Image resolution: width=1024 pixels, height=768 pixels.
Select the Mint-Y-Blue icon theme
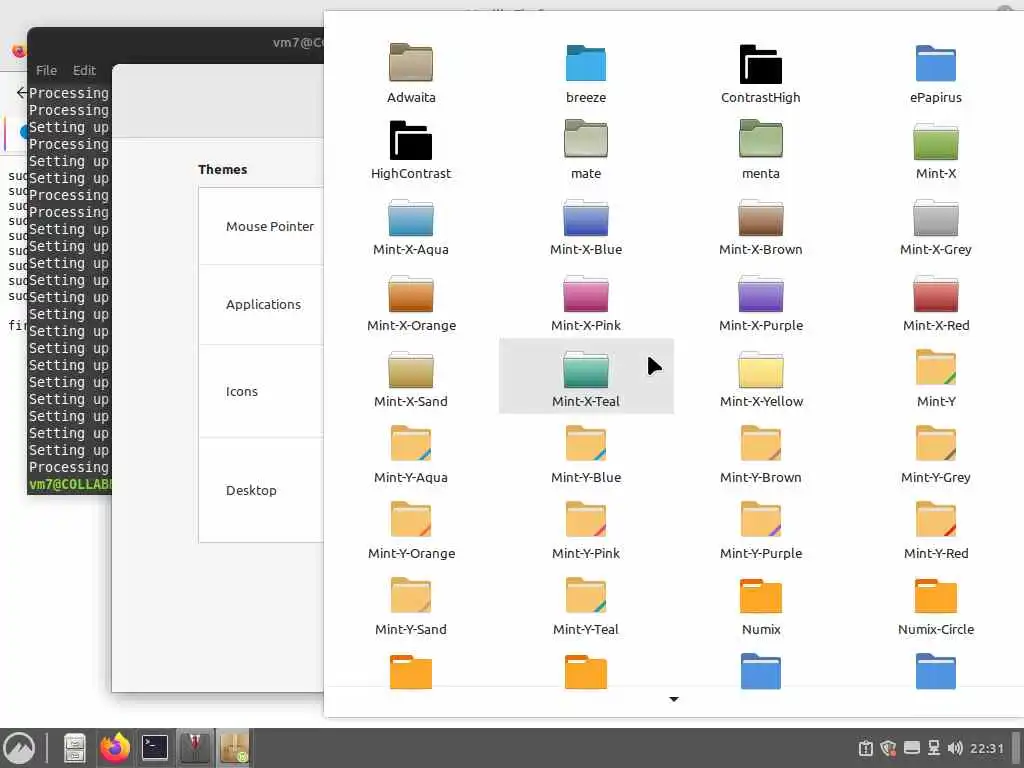(586, 453)
